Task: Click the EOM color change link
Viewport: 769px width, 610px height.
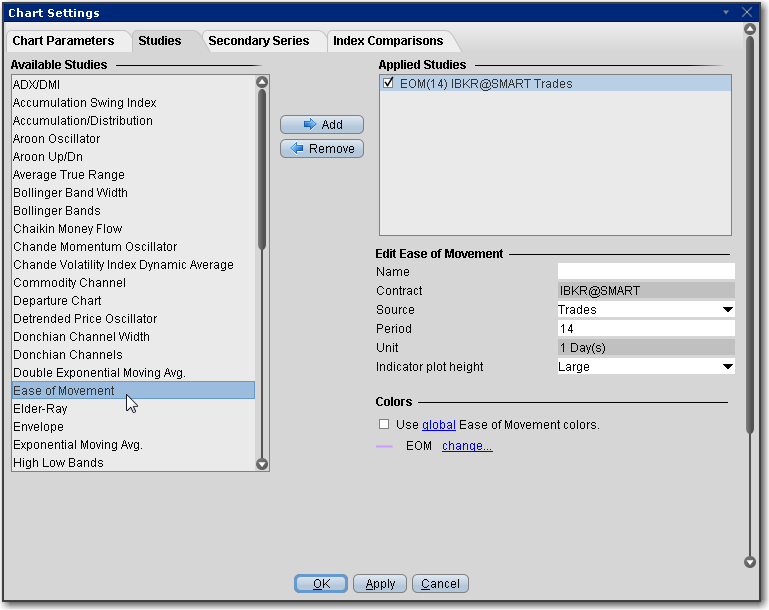Action: coord(467,446)
